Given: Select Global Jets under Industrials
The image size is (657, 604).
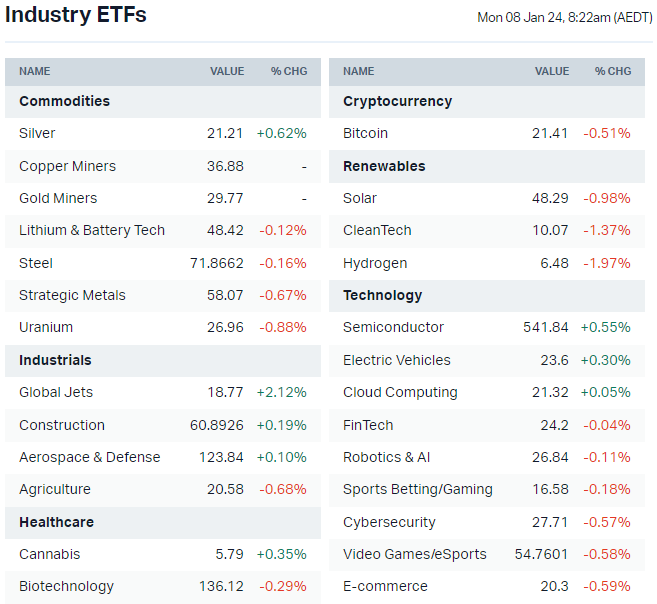Looking at the screenshot, I should click(x=56, y=392).
